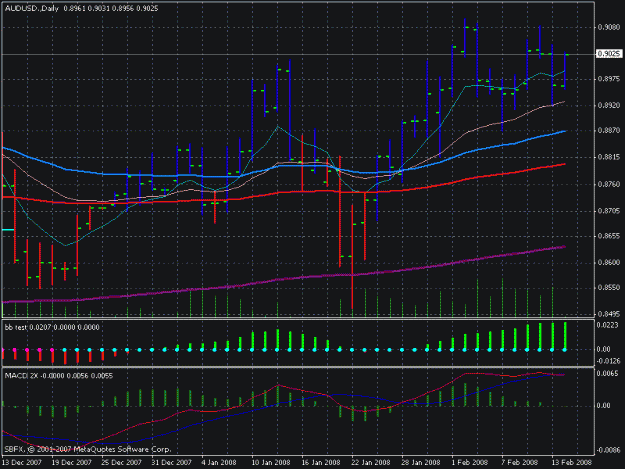Click the 7 Feb 2008 date label

(520, 463)
